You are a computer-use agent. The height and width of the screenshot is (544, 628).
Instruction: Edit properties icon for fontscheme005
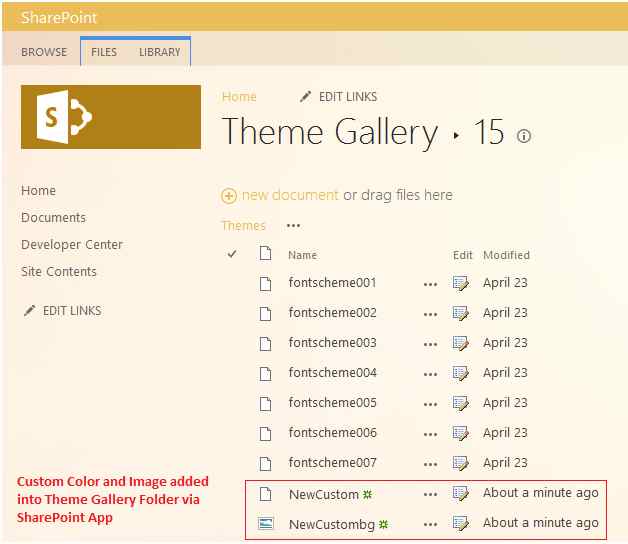pos(461,404)
